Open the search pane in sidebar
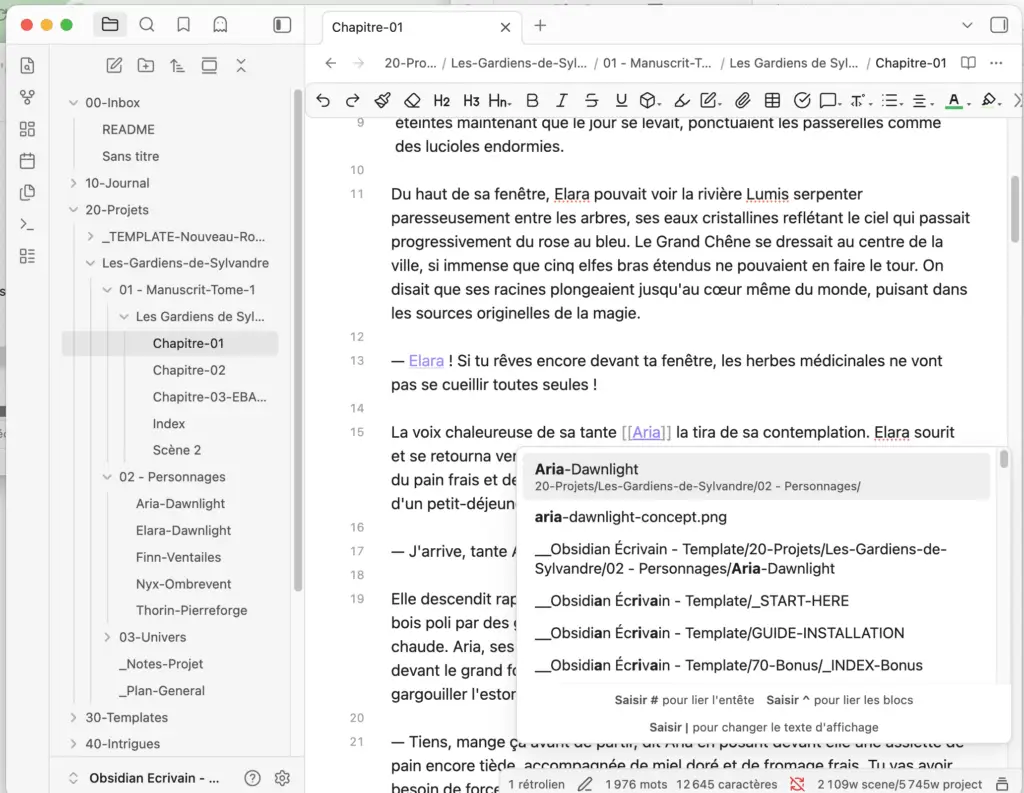This screenshot has height=793, width=1024. click(147, 25)
